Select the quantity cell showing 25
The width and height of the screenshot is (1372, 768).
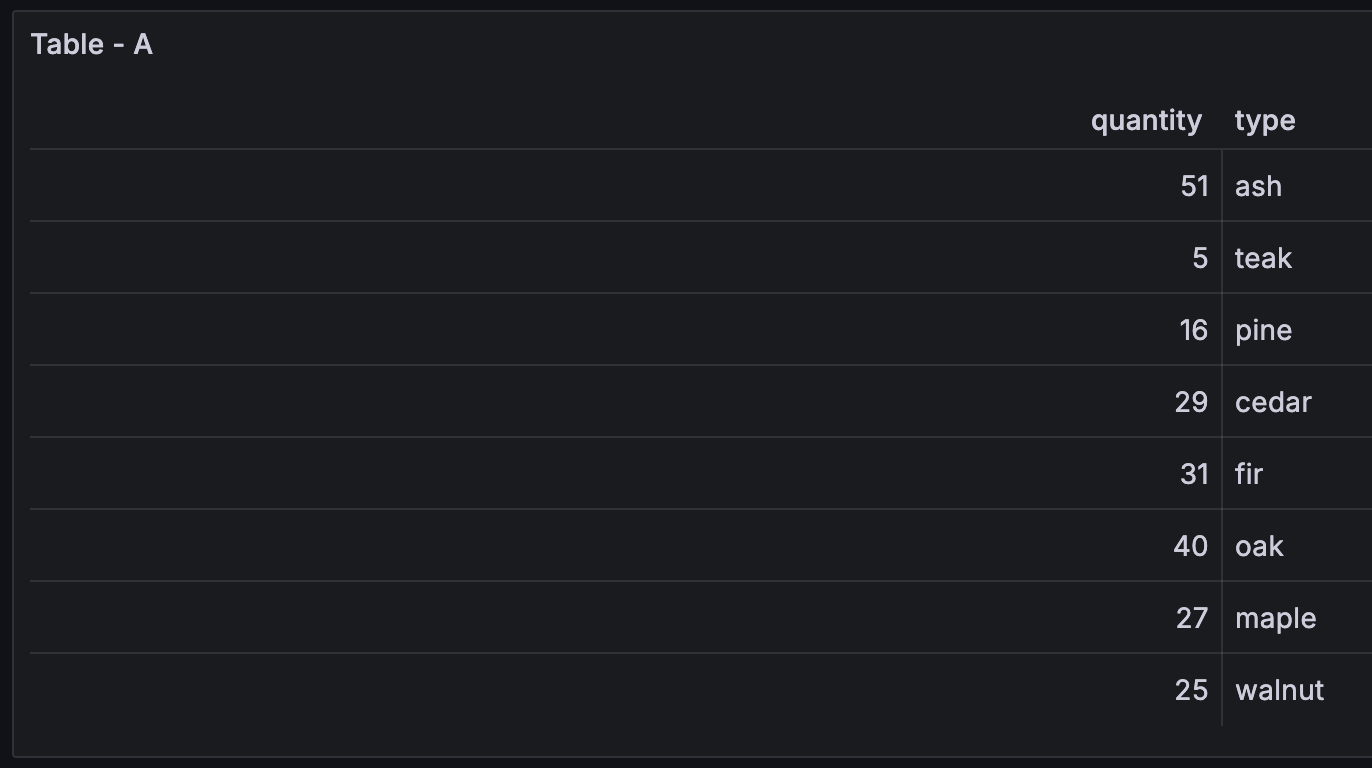[1191, 690]
